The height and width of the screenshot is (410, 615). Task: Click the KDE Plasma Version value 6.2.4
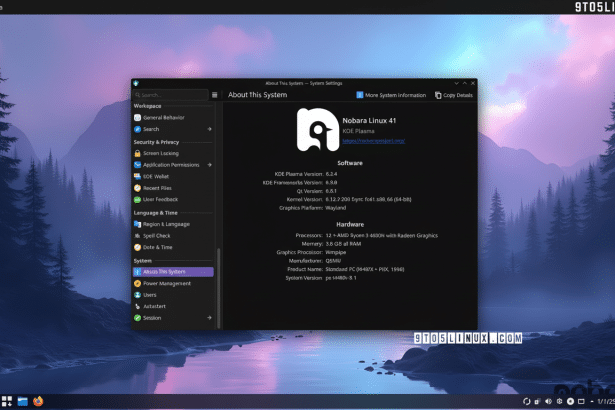(331, 174)
